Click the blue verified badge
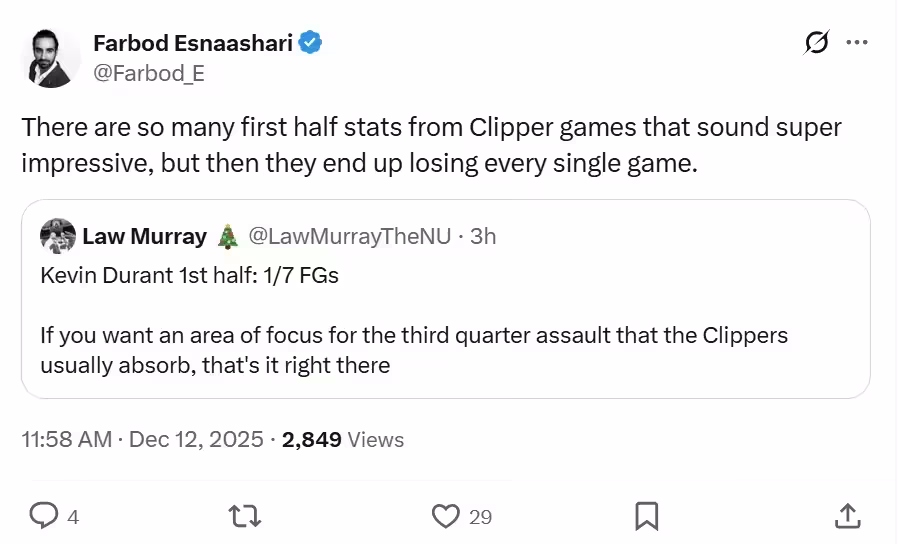Viewport: 898px width, 544px height. point(311,43)
